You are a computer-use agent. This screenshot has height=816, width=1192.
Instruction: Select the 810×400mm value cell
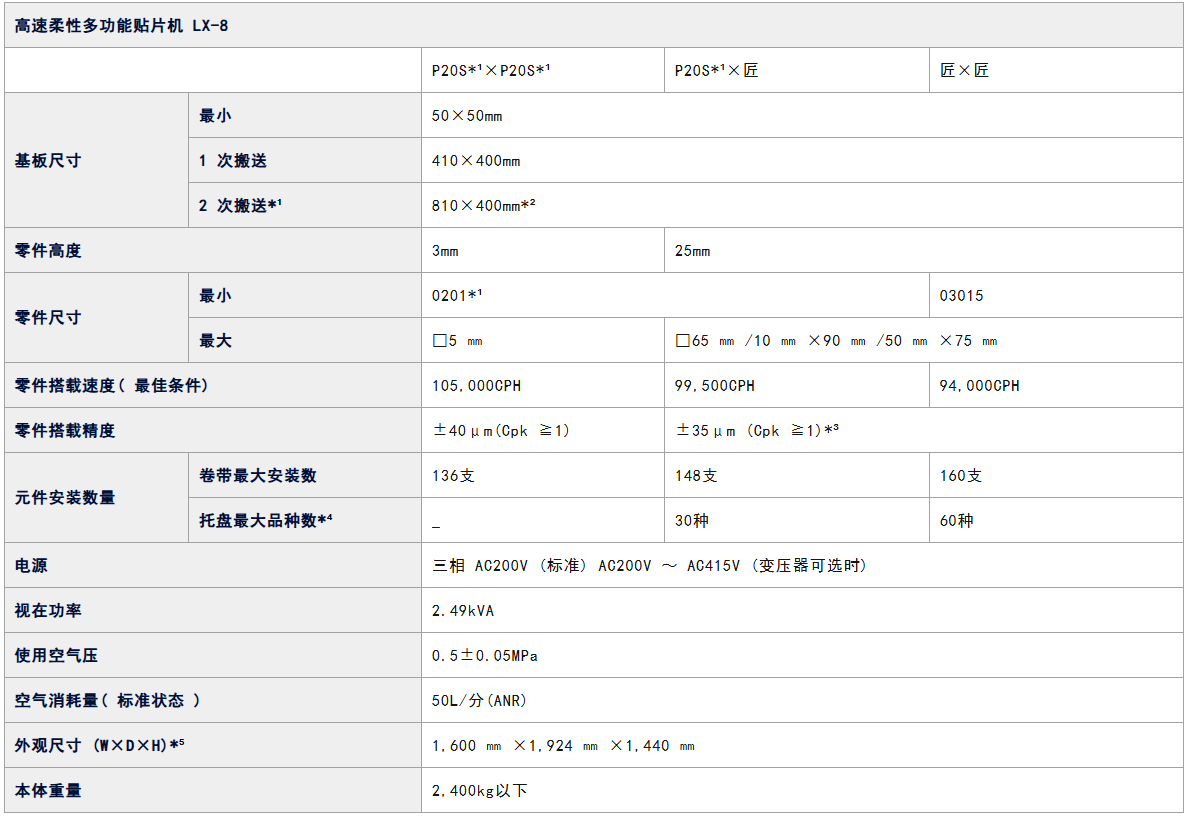tap(485, 206)
